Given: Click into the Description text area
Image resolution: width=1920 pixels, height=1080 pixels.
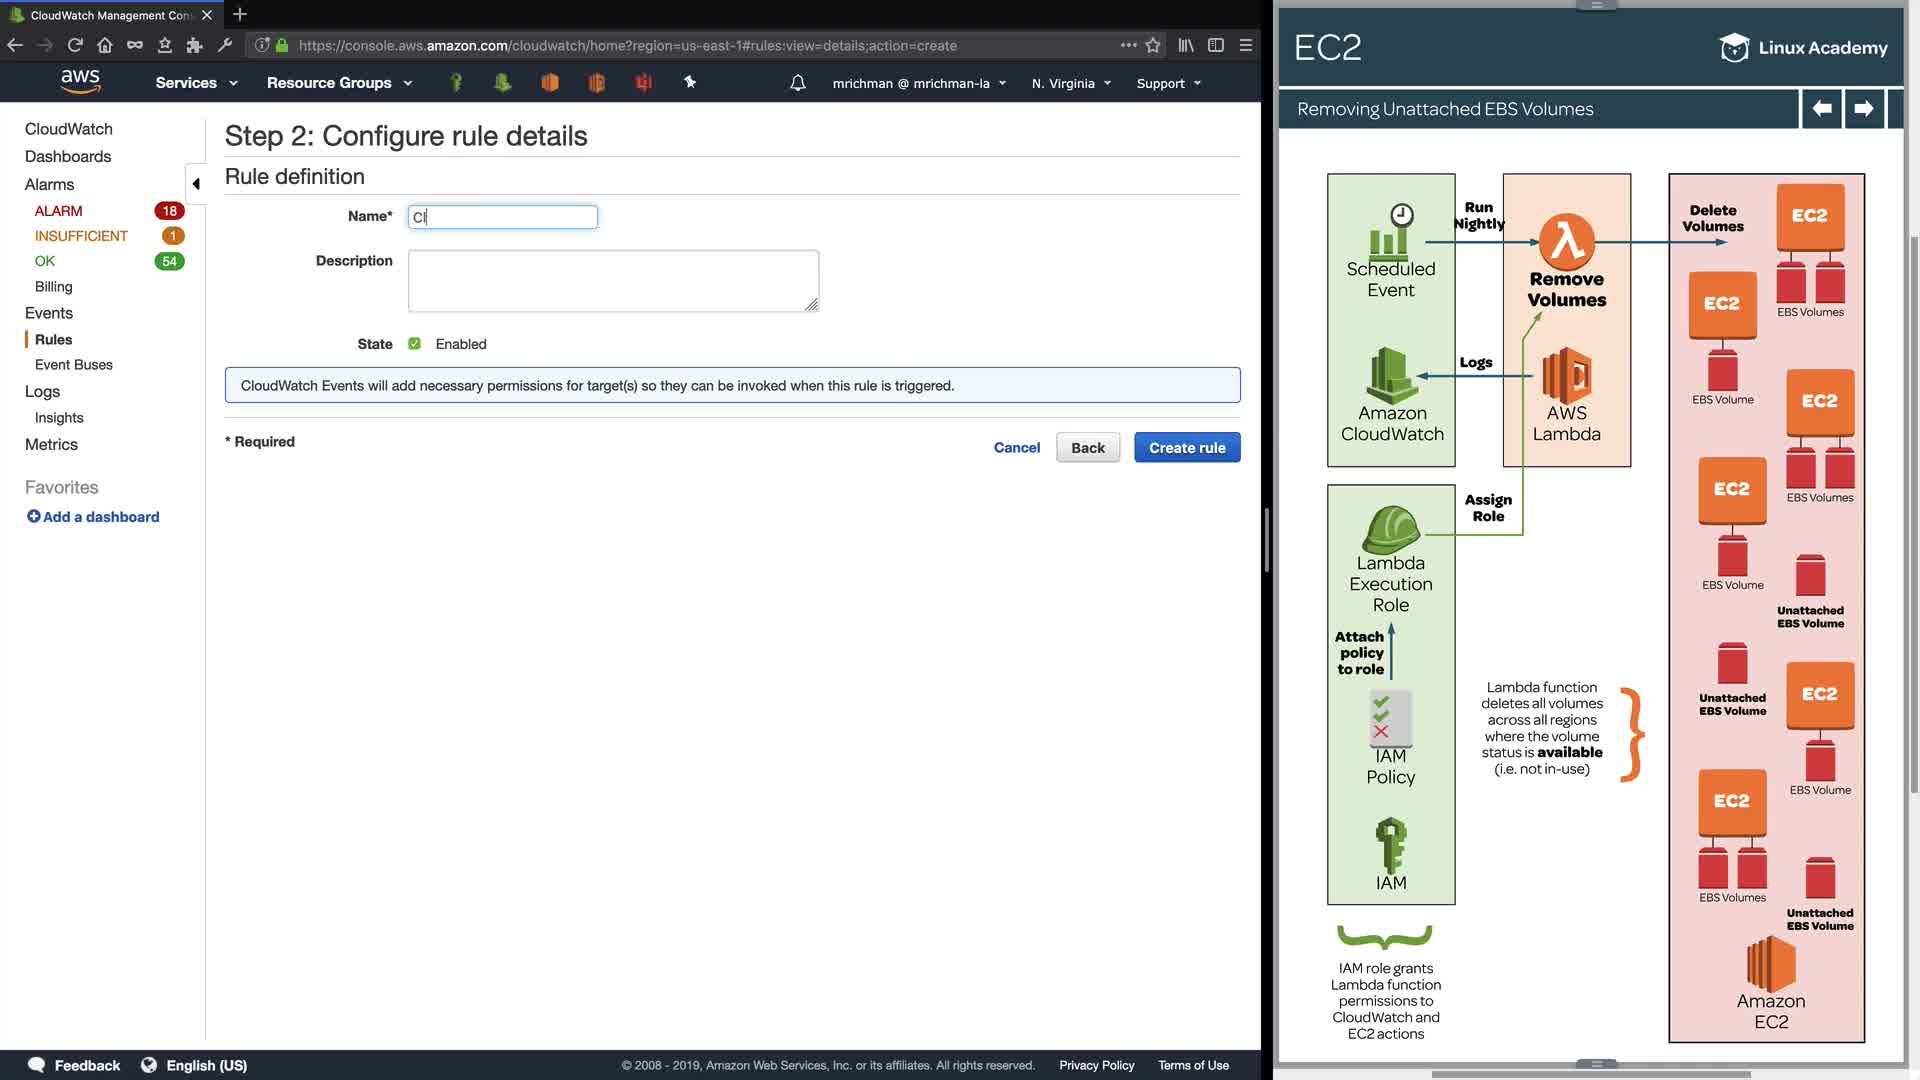Looking at the screenshot, I should (613, 281).
